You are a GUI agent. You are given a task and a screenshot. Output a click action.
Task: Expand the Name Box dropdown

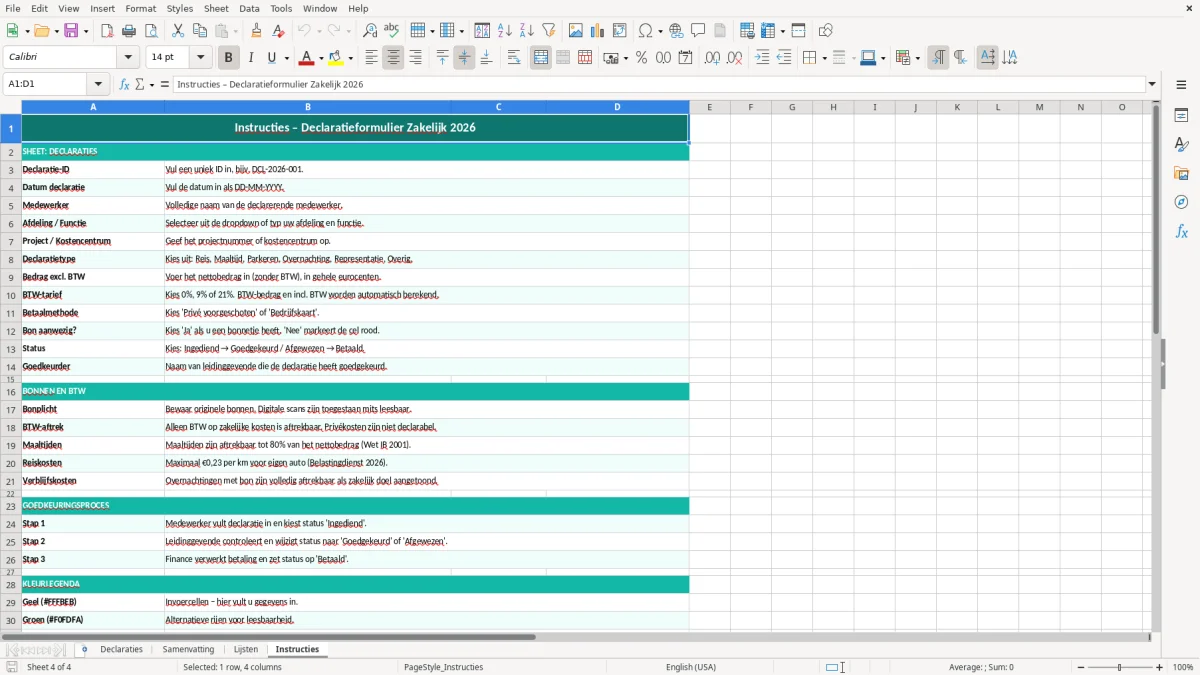pyautogui.click(x=98, y=84)
